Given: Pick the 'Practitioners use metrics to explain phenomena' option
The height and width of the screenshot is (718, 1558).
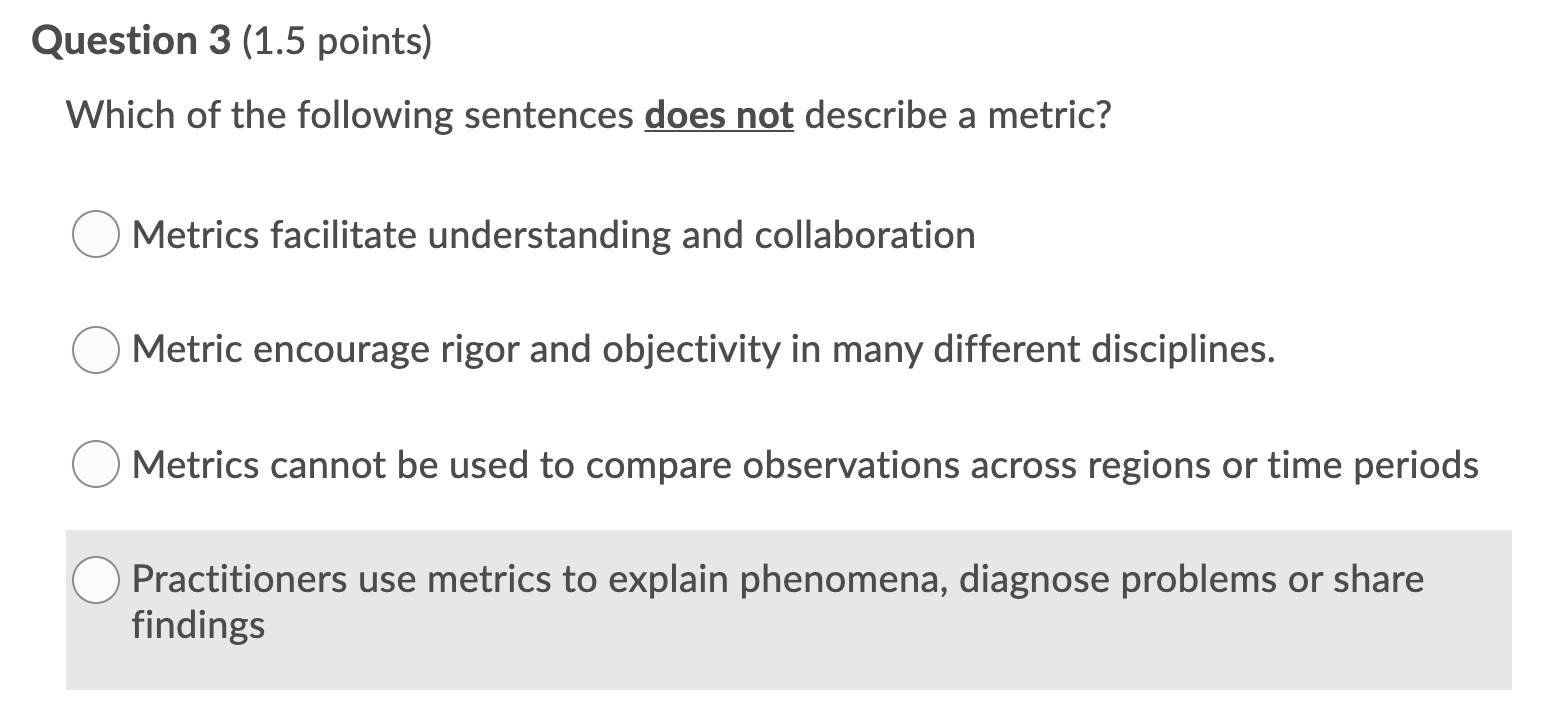Looking at the screenshot, I should point(95,578).
